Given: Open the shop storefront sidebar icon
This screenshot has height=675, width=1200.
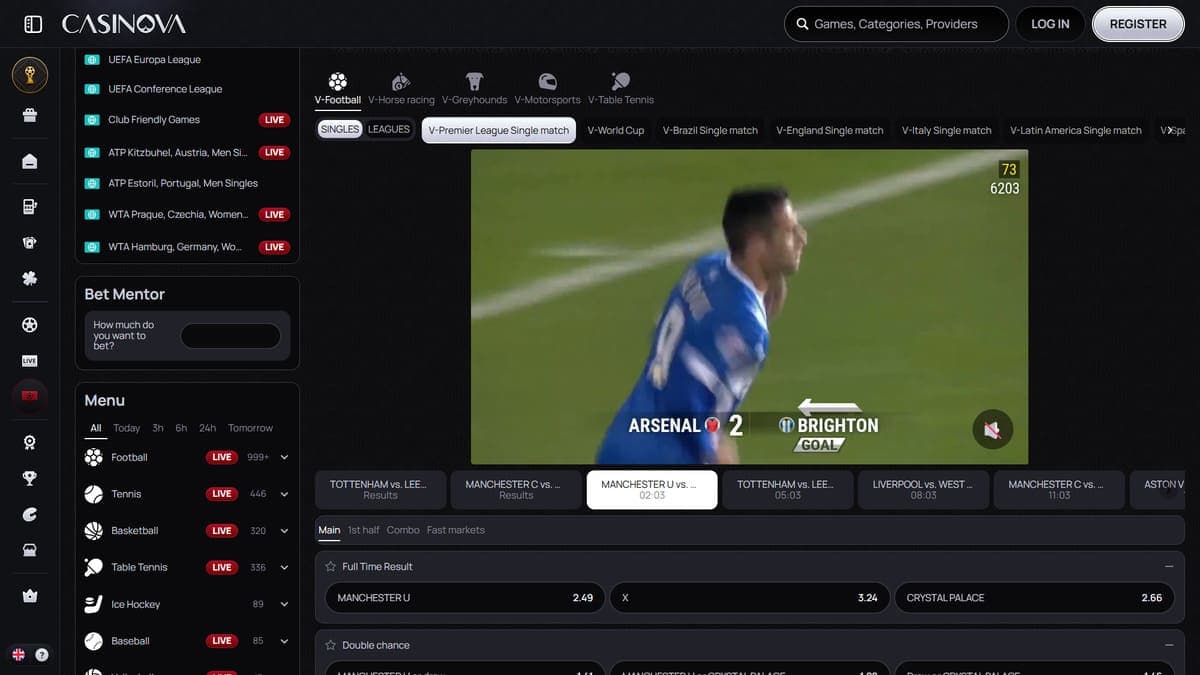Looking at the screenshot, I should coord(30,550).
